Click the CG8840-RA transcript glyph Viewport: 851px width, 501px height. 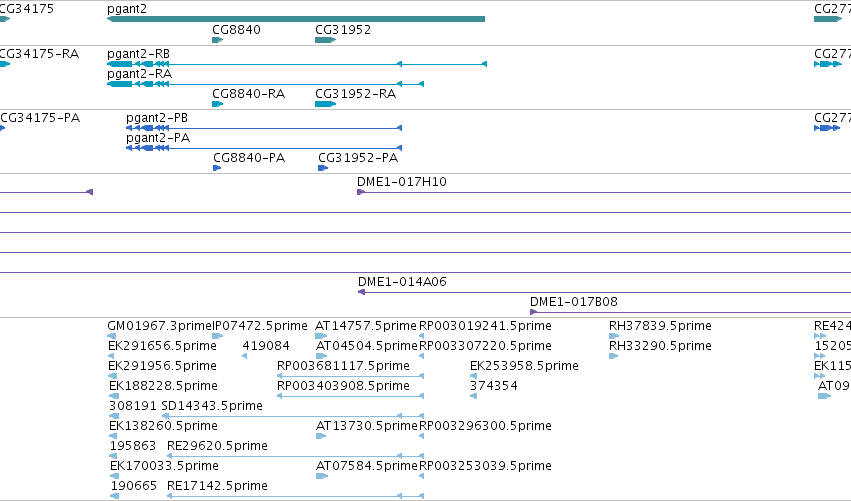(x=218, y=104)
